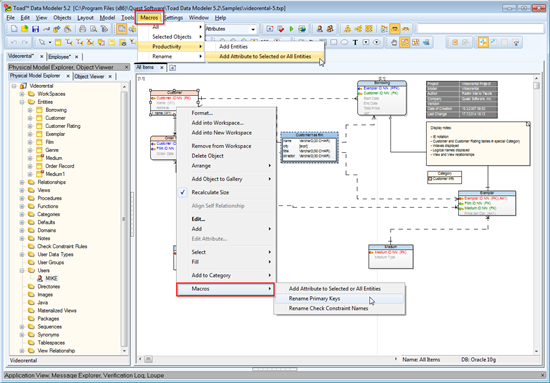Toggle the highlighted icon right of print group
The image size is (550, 383).
[121, 29]
